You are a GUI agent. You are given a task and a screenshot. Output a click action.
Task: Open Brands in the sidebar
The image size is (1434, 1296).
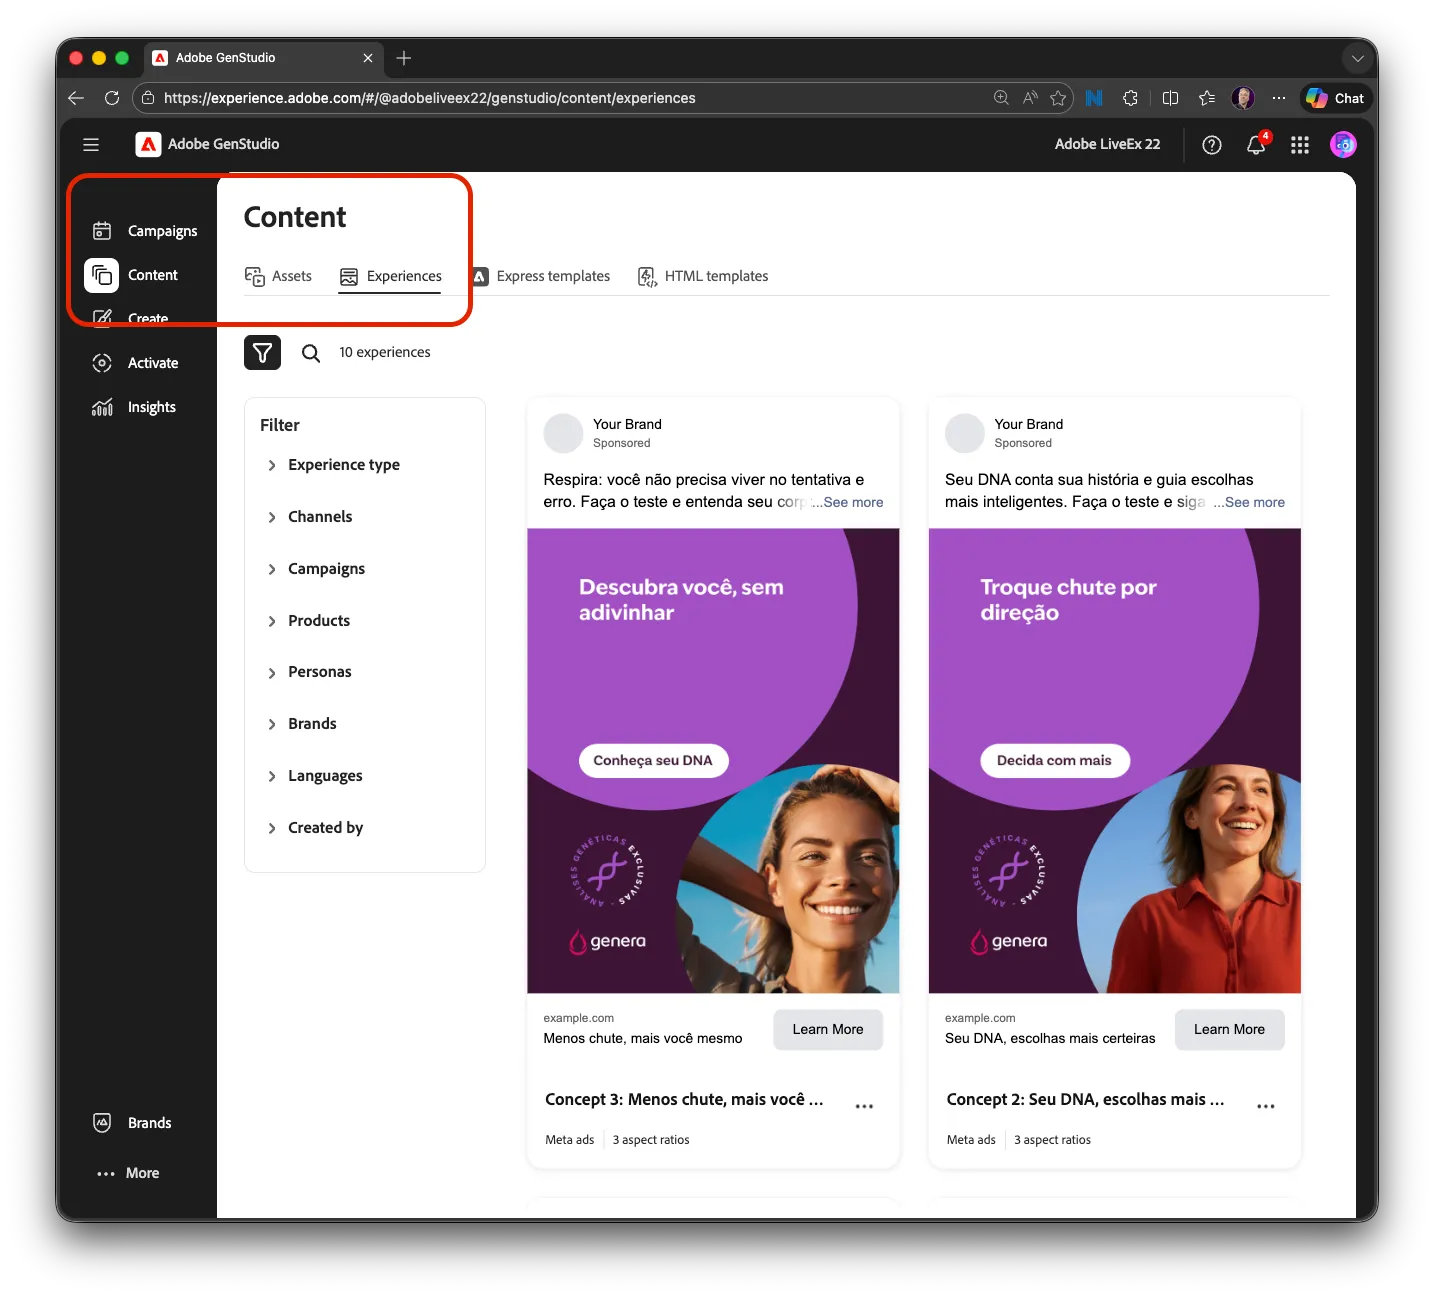pyautogui.click(x=131, y=1123)
